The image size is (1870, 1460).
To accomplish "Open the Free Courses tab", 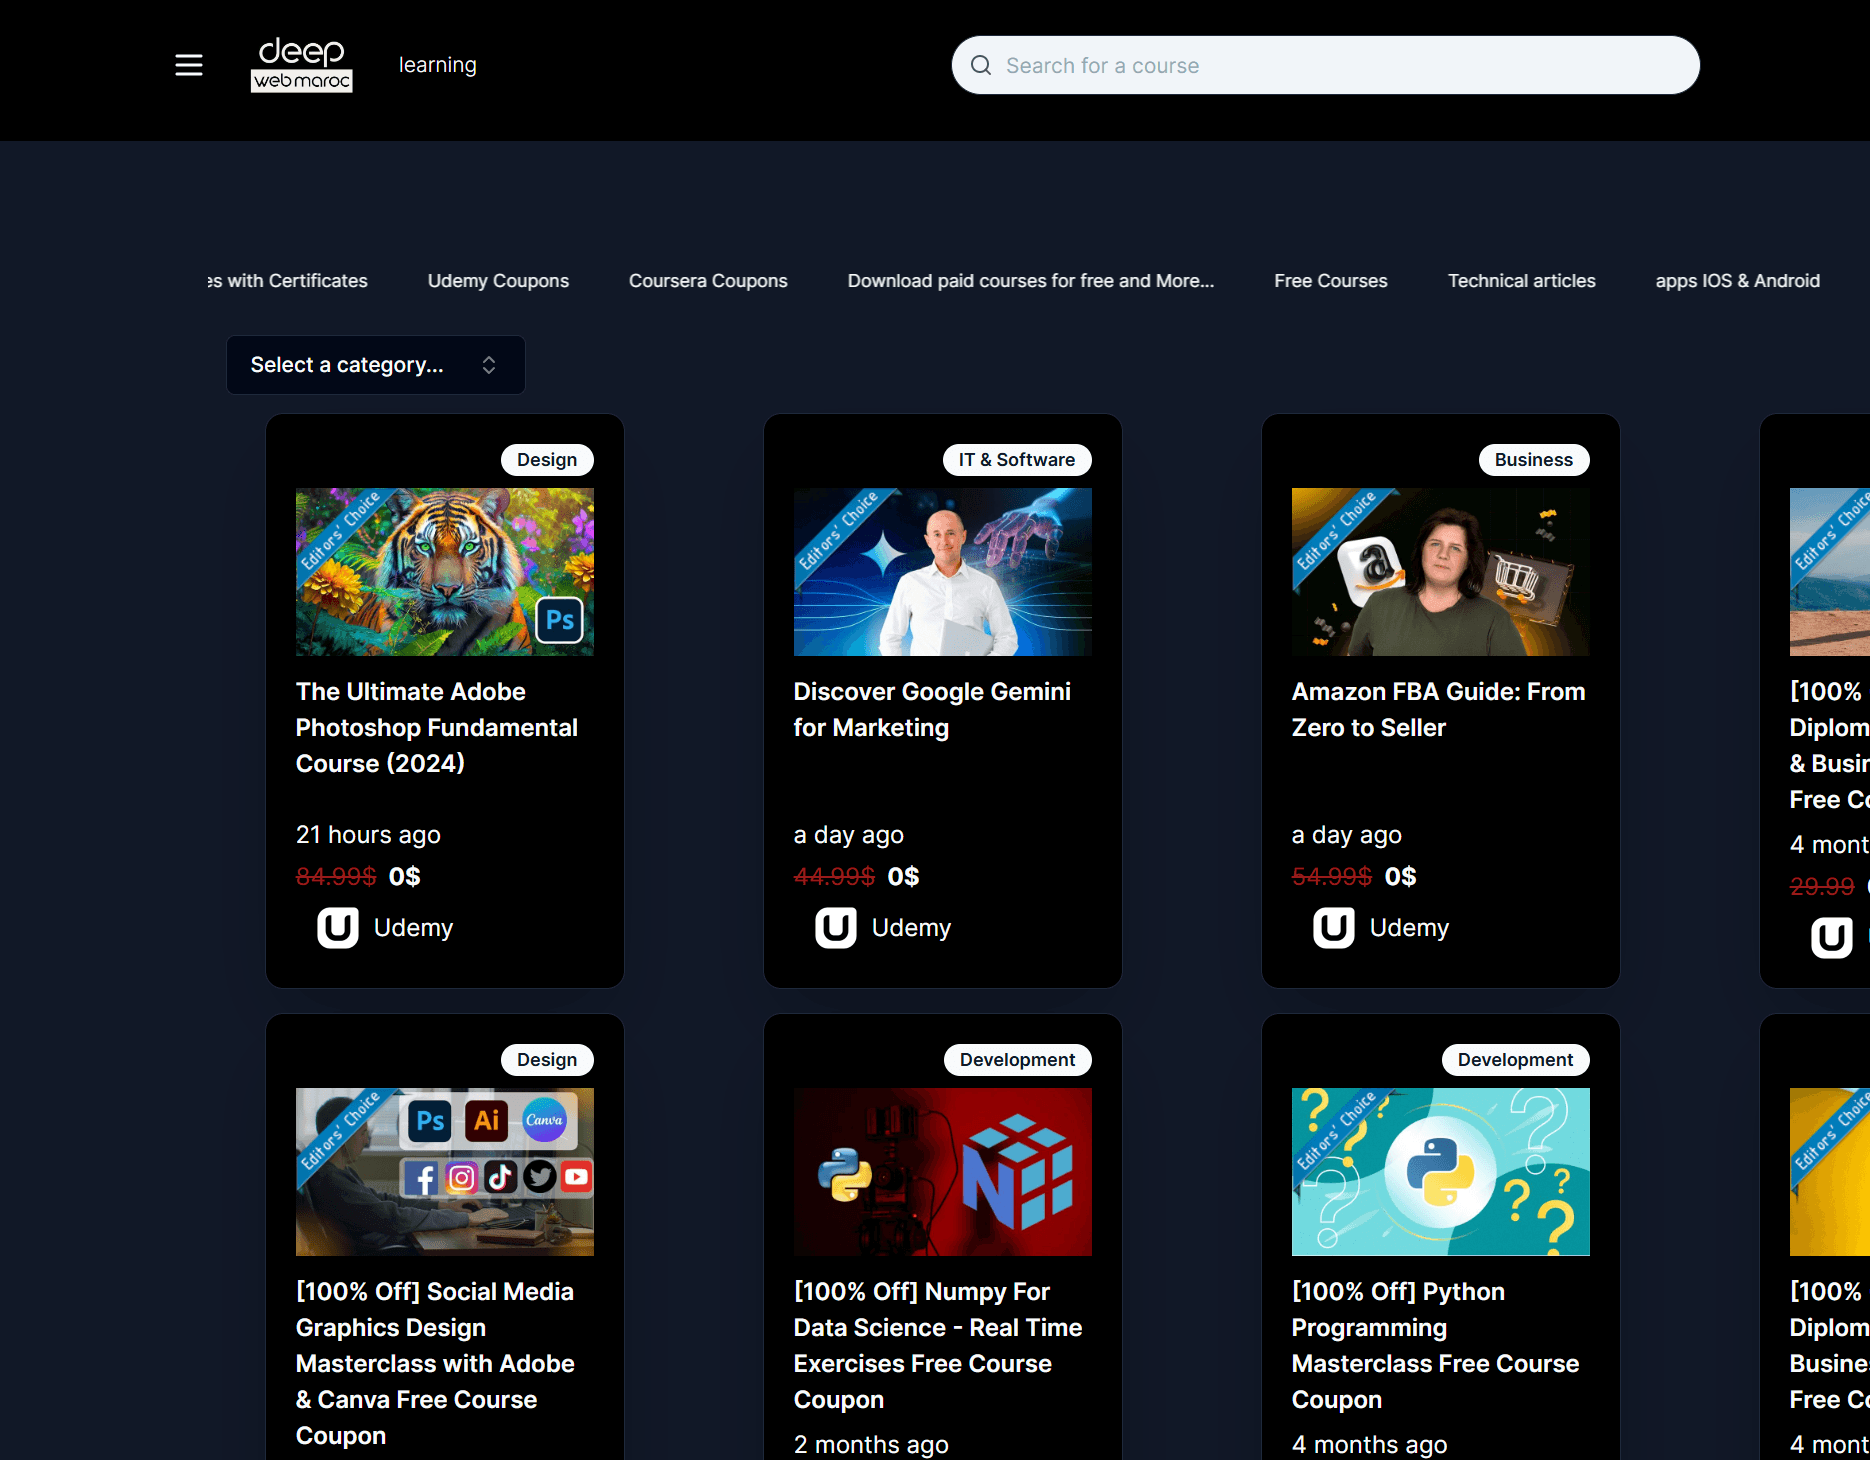I will pyautogui.click(x=1331, y=281).
